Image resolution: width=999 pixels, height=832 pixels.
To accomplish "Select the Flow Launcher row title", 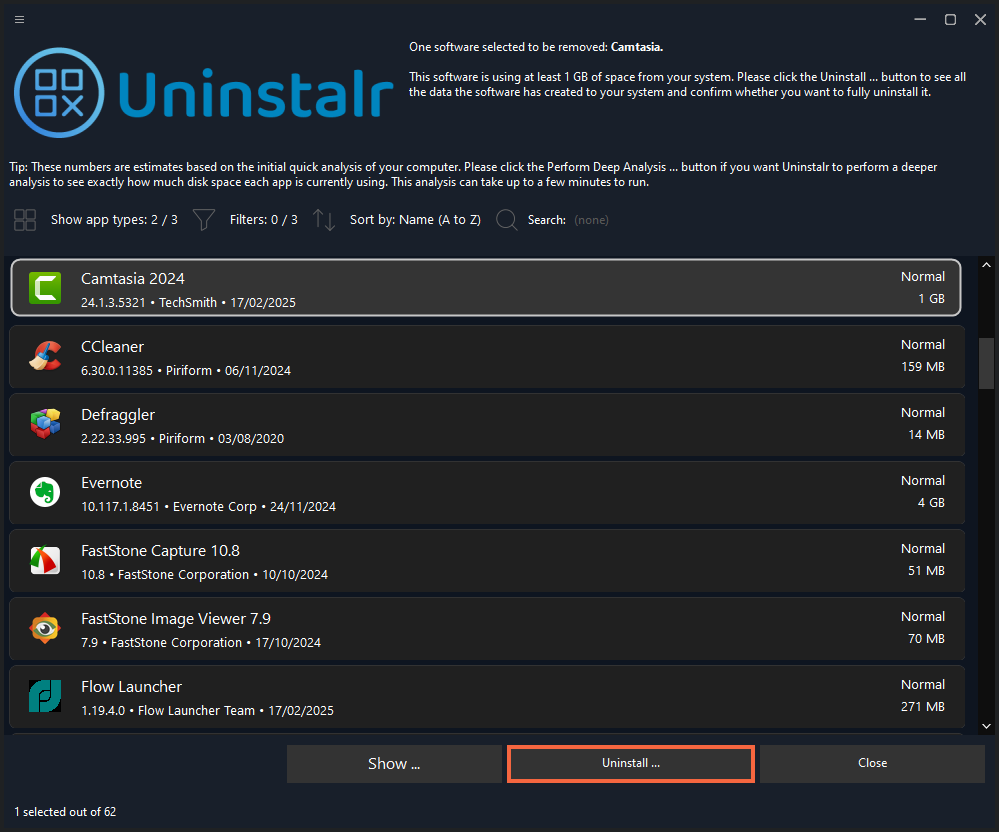I will pyautogui.click(x=131, y=687).
